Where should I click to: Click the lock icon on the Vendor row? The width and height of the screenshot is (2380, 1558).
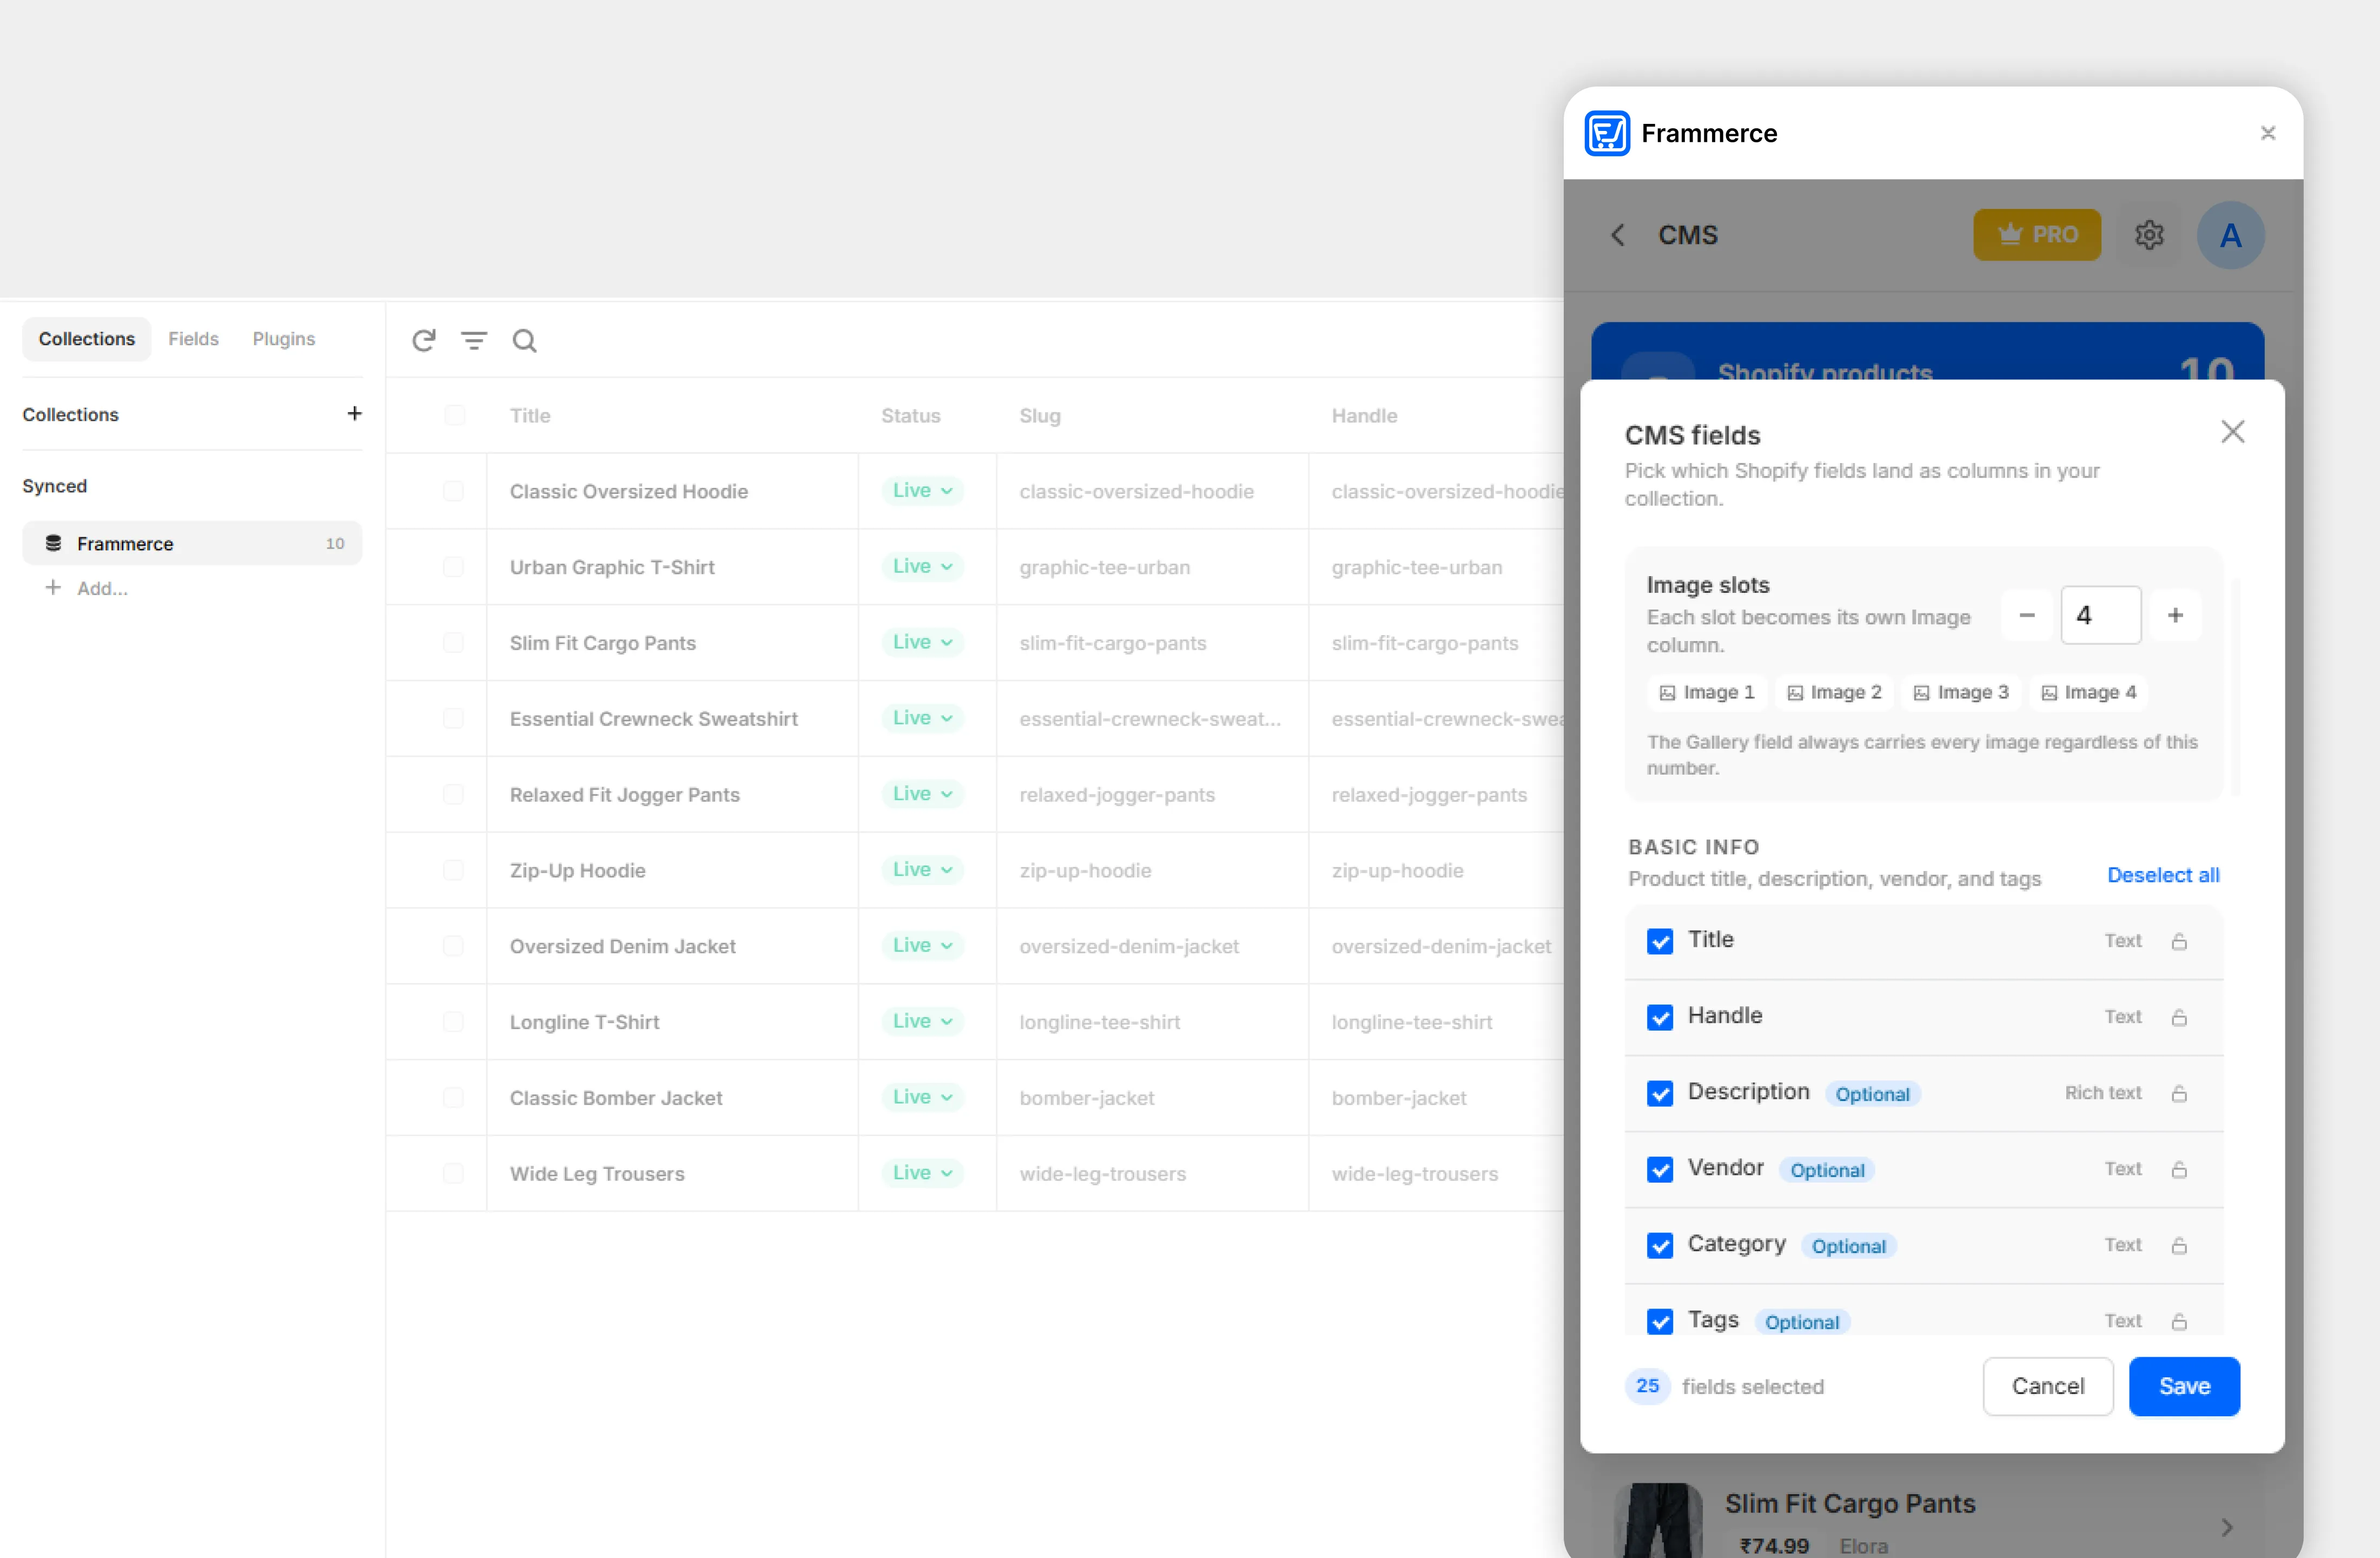2179,1169
